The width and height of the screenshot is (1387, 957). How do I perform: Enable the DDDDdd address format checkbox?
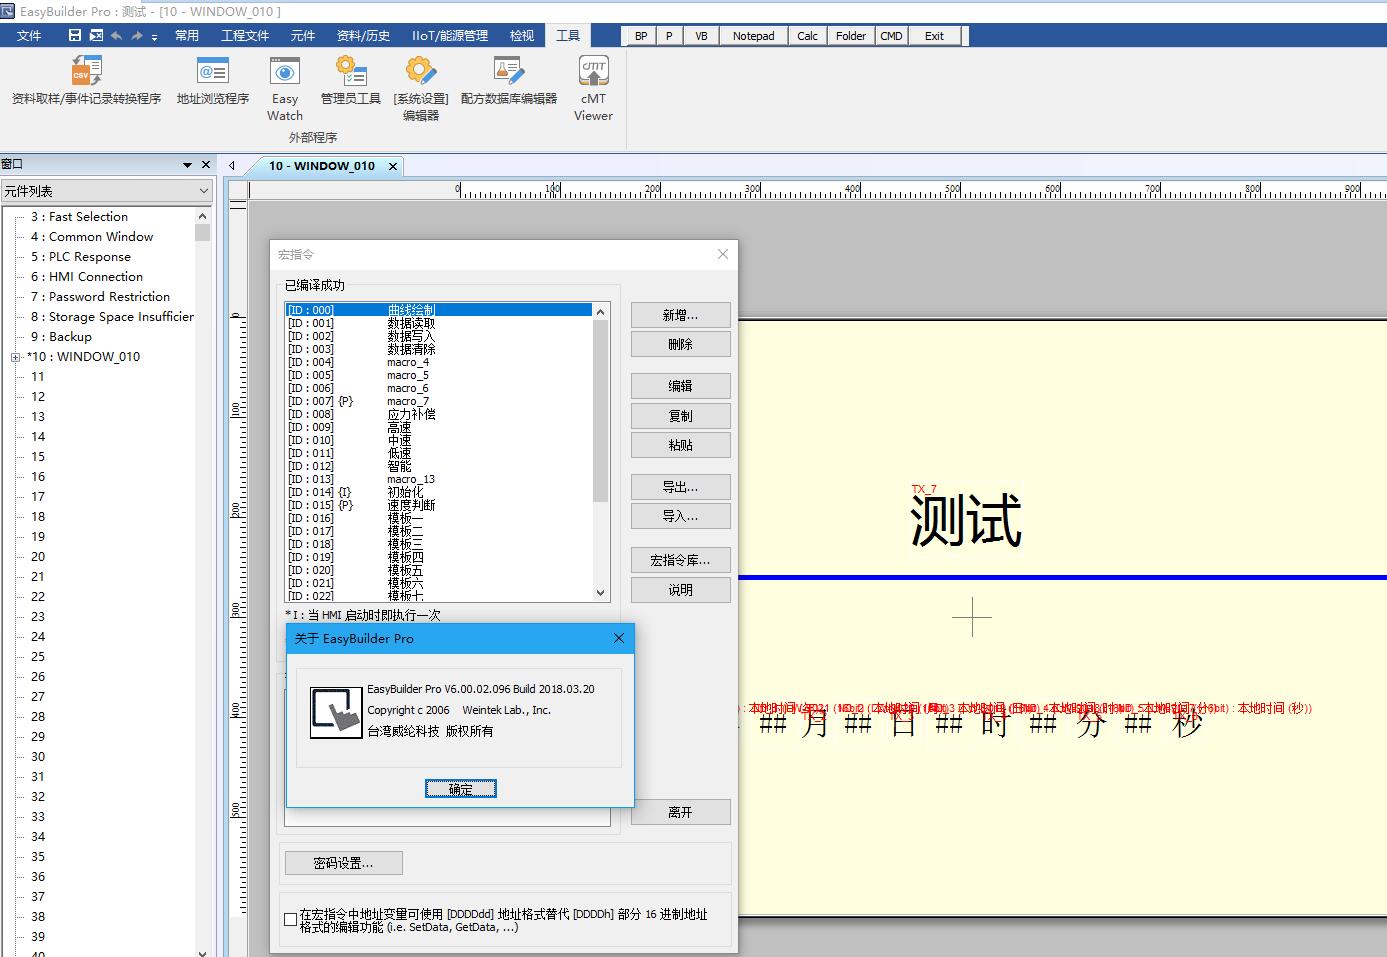click(x=290, y=920)
